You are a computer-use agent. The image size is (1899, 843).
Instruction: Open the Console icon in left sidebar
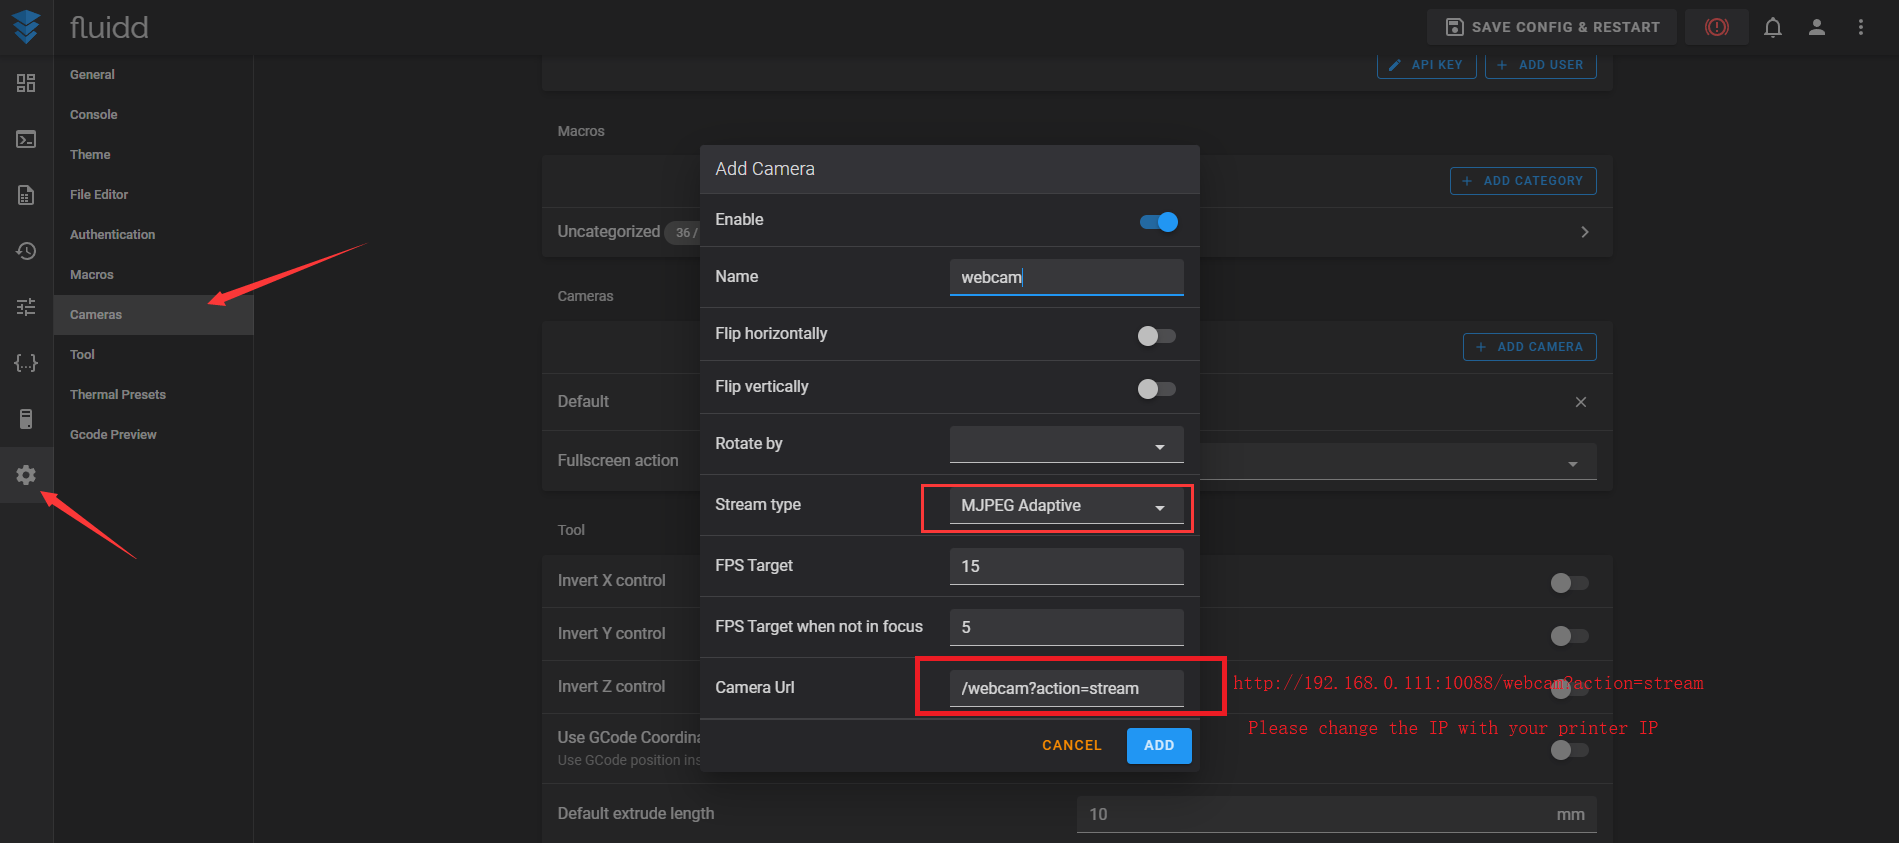26,139
